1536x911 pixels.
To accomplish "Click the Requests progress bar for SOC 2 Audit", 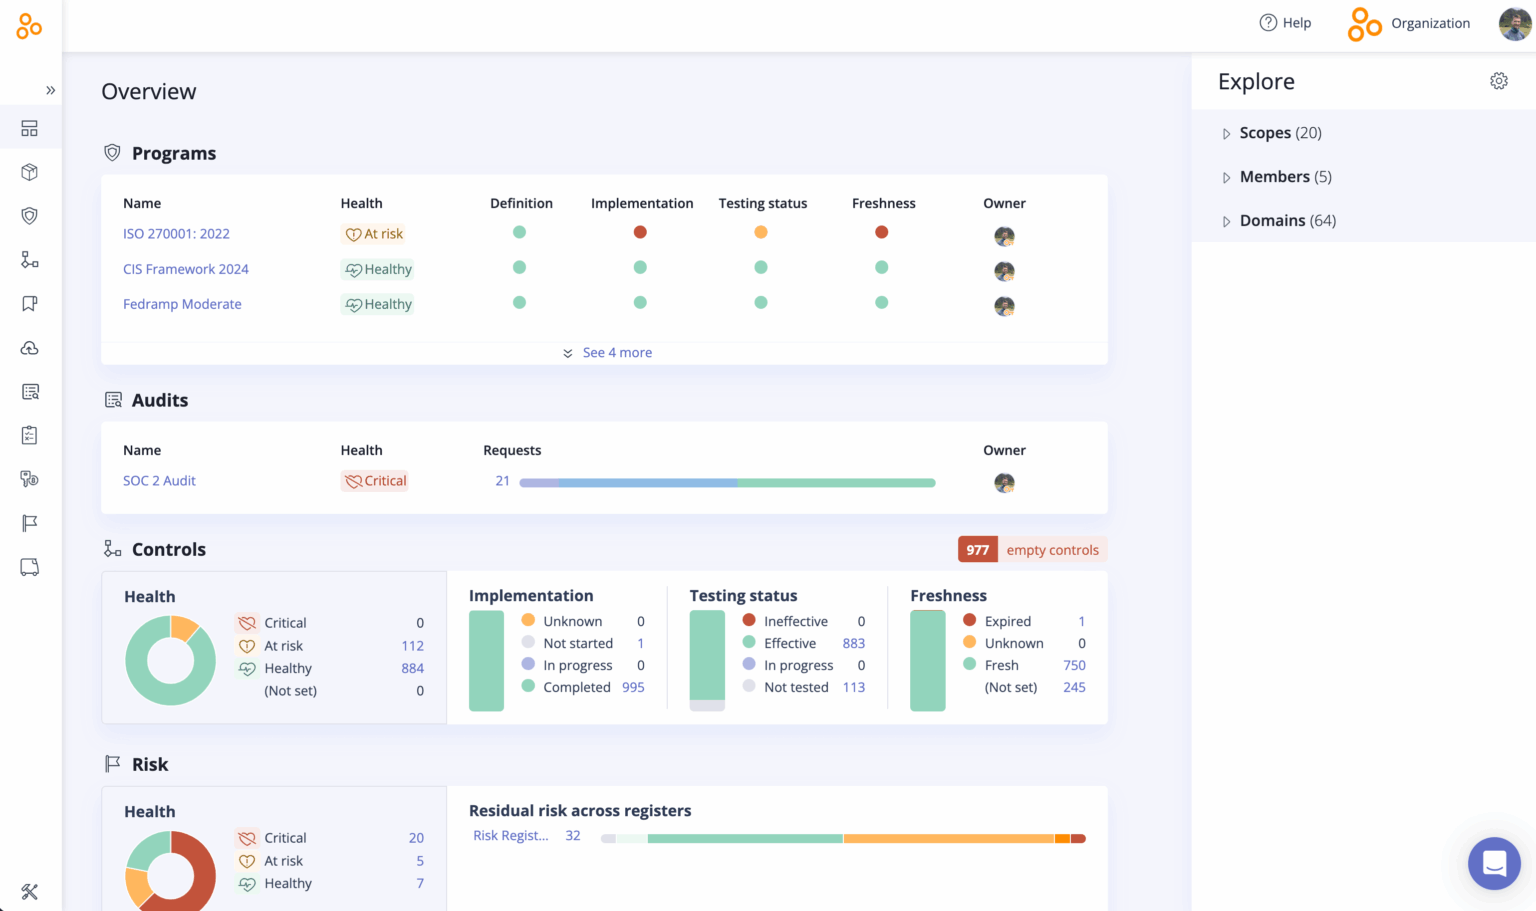I will coord(727,482).
